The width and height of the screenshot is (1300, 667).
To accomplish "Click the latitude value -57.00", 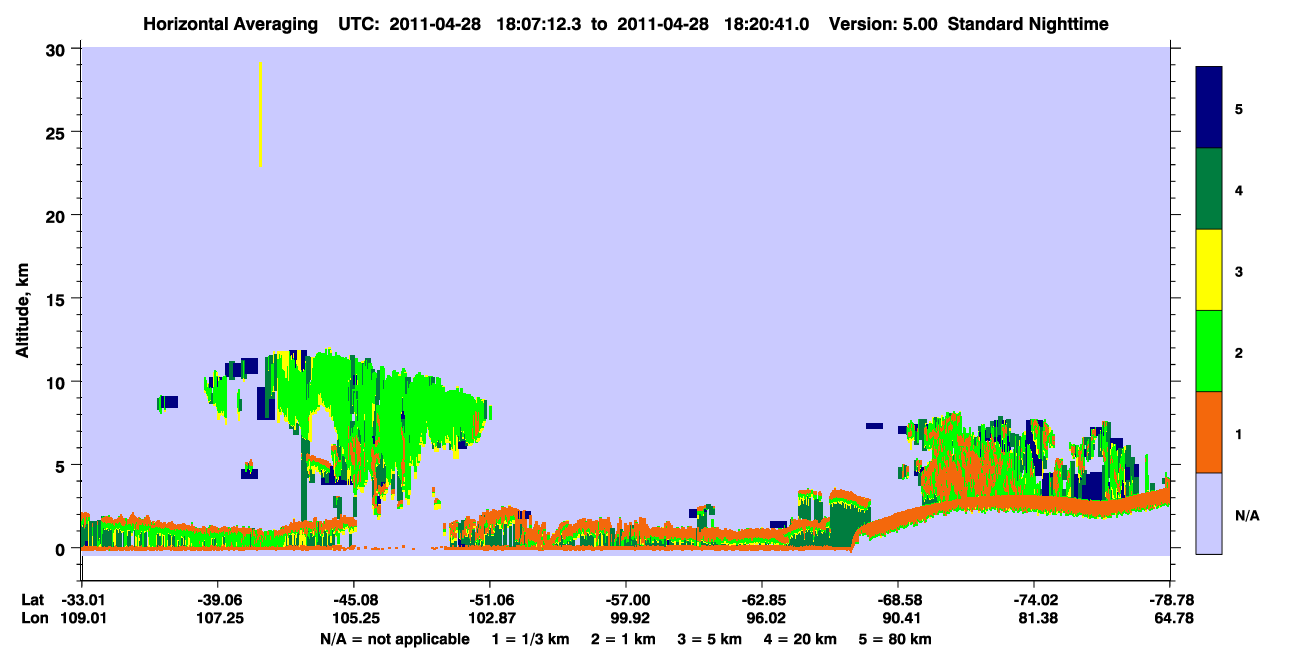I will (625, 600).
